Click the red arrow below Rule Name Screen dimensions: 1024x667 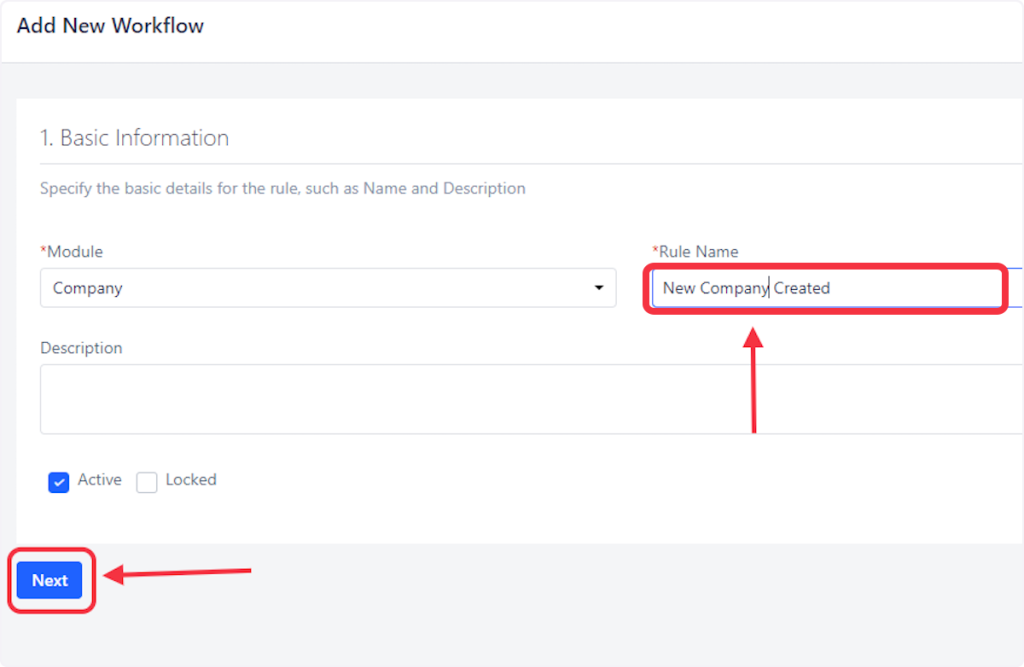[754, 380]
